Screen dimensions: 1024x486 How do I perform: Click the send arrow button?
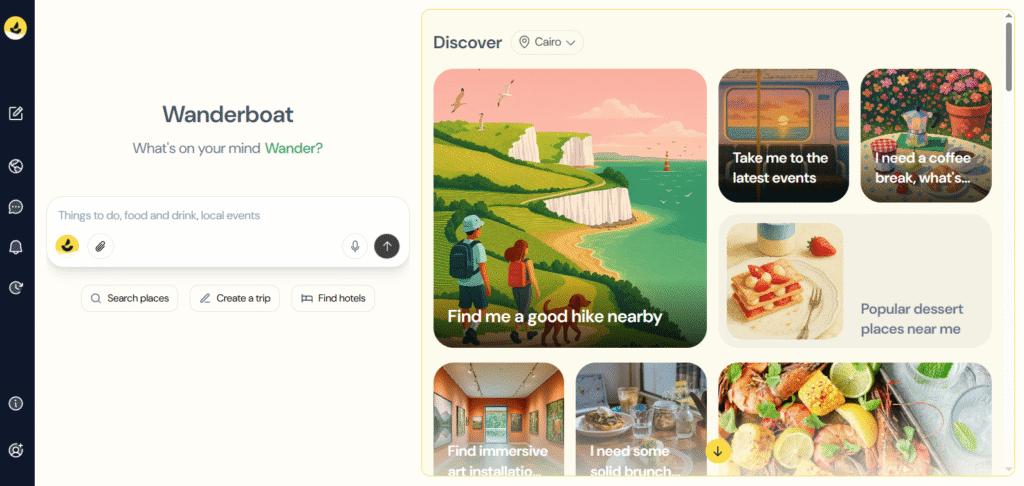pos(387,246)
